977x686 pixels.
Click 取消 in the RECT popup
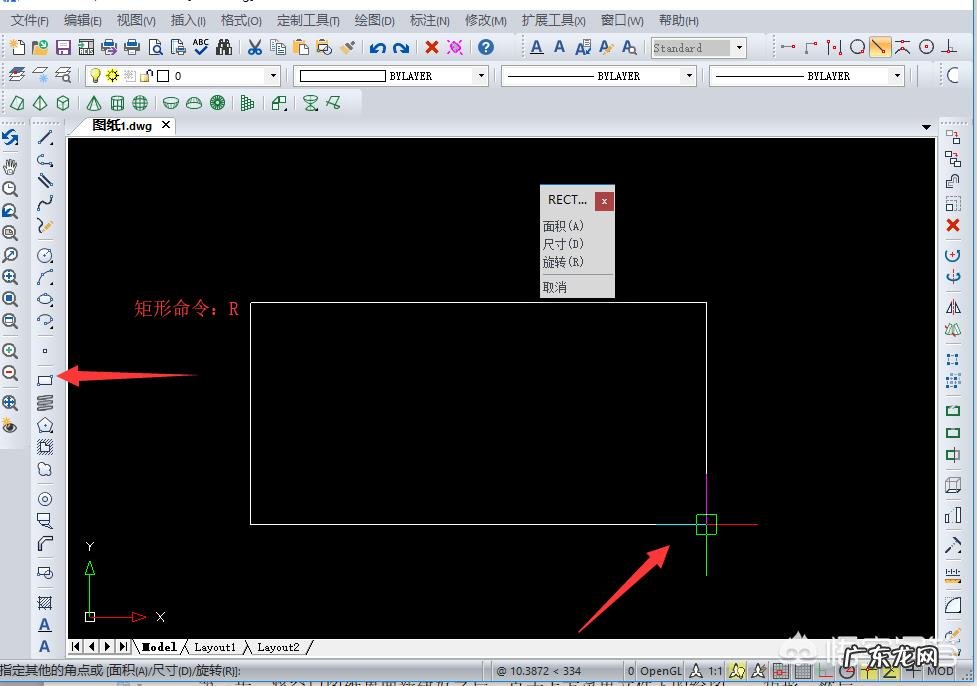(x=554, y=287)
